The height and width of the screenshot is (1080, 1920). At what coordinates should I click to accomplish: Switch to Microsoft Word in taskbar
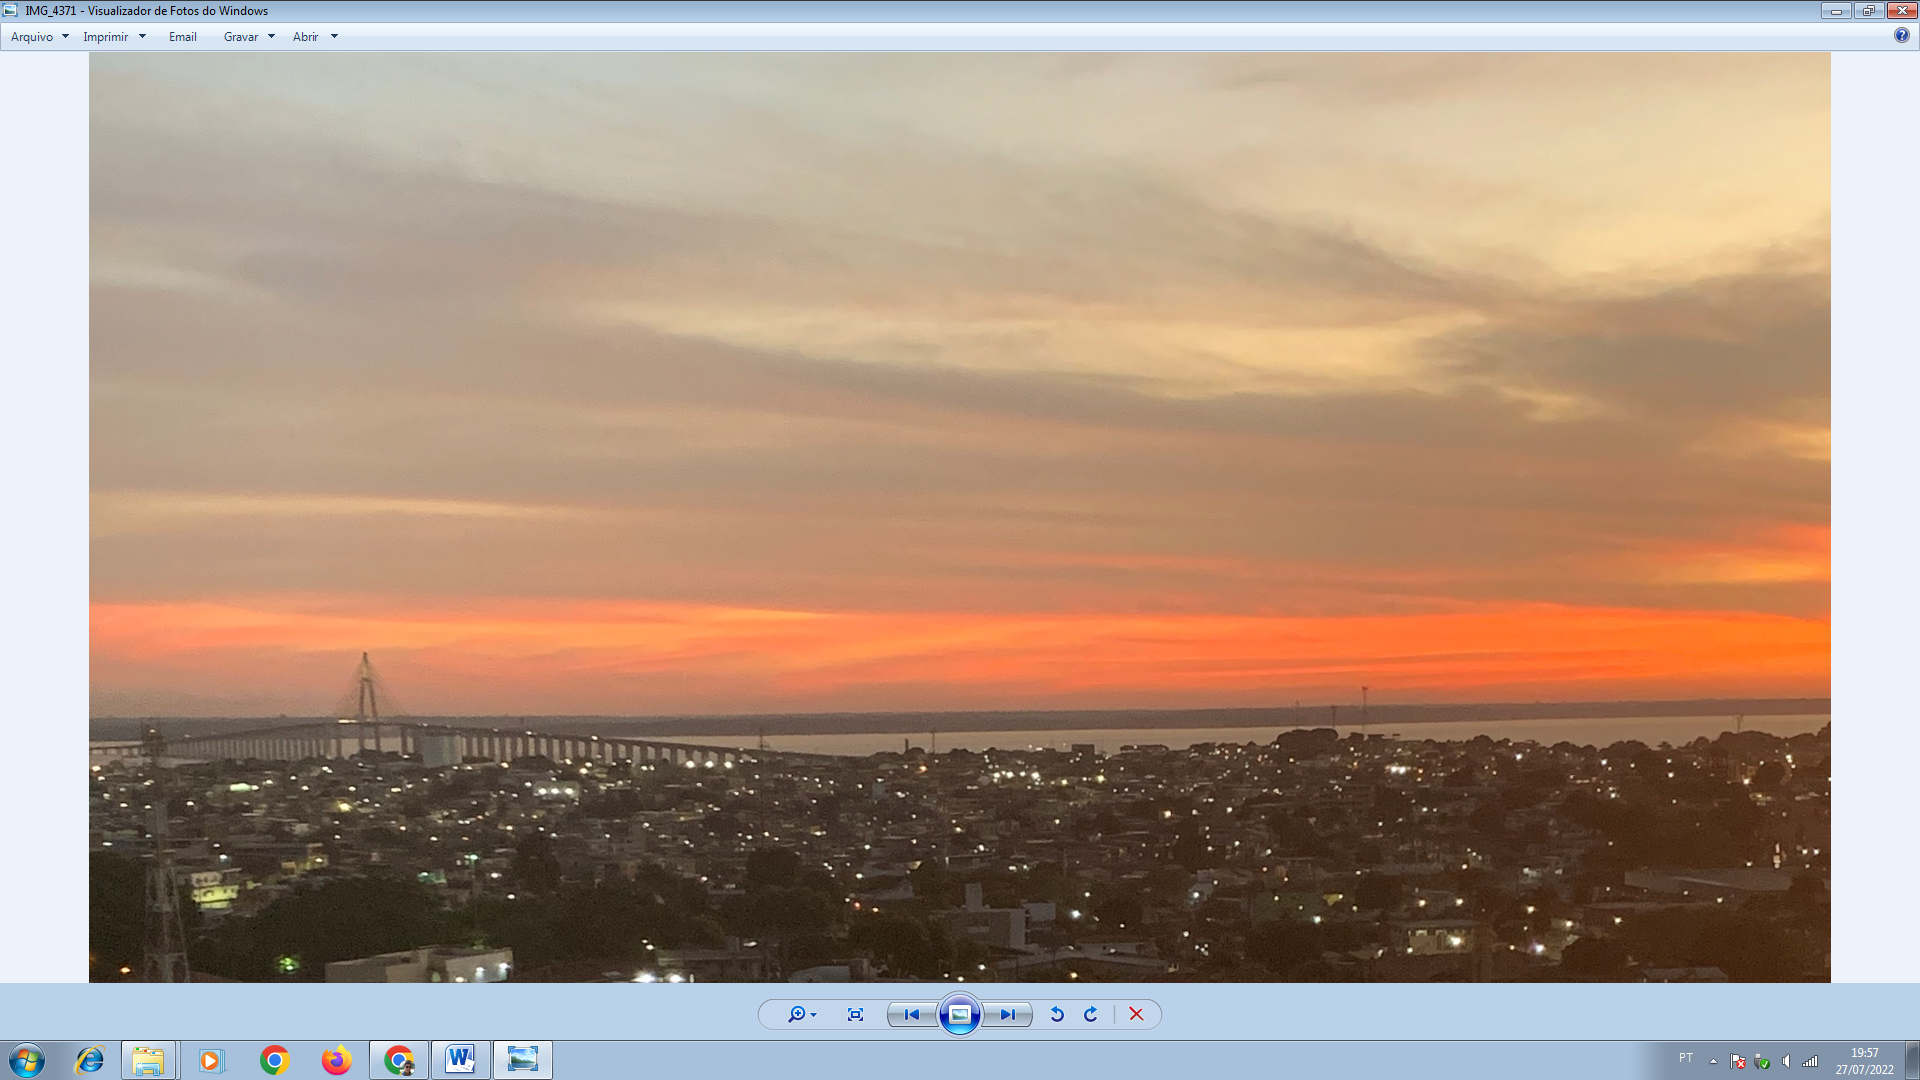pos(460,1060)
